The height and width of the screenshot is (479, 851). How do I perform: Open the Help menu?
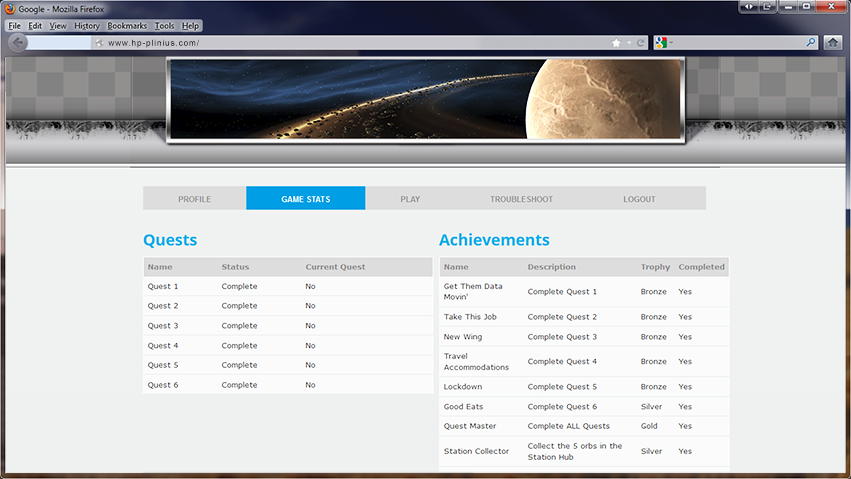point(190,25)
